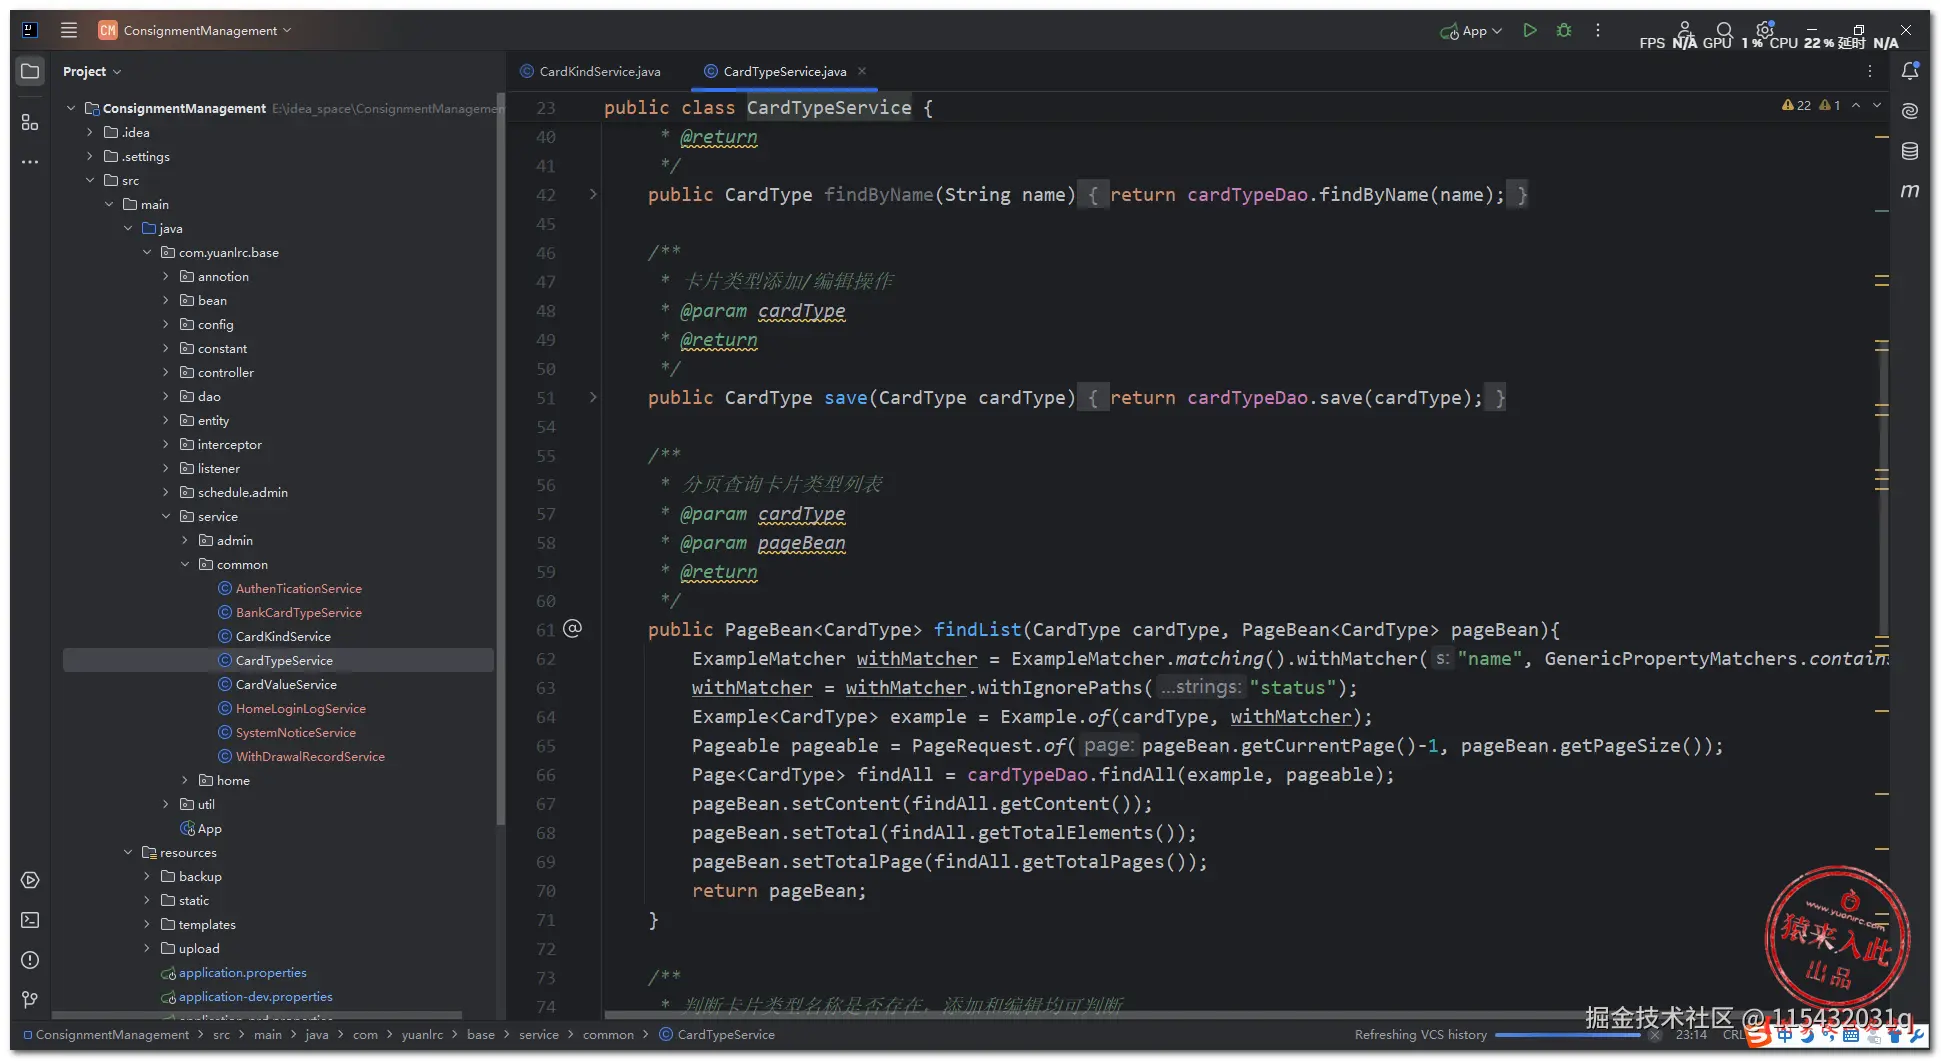Jump to next highlighted problem arrow
This screenshot has height=1061, width=1941.
[1877, 105]
